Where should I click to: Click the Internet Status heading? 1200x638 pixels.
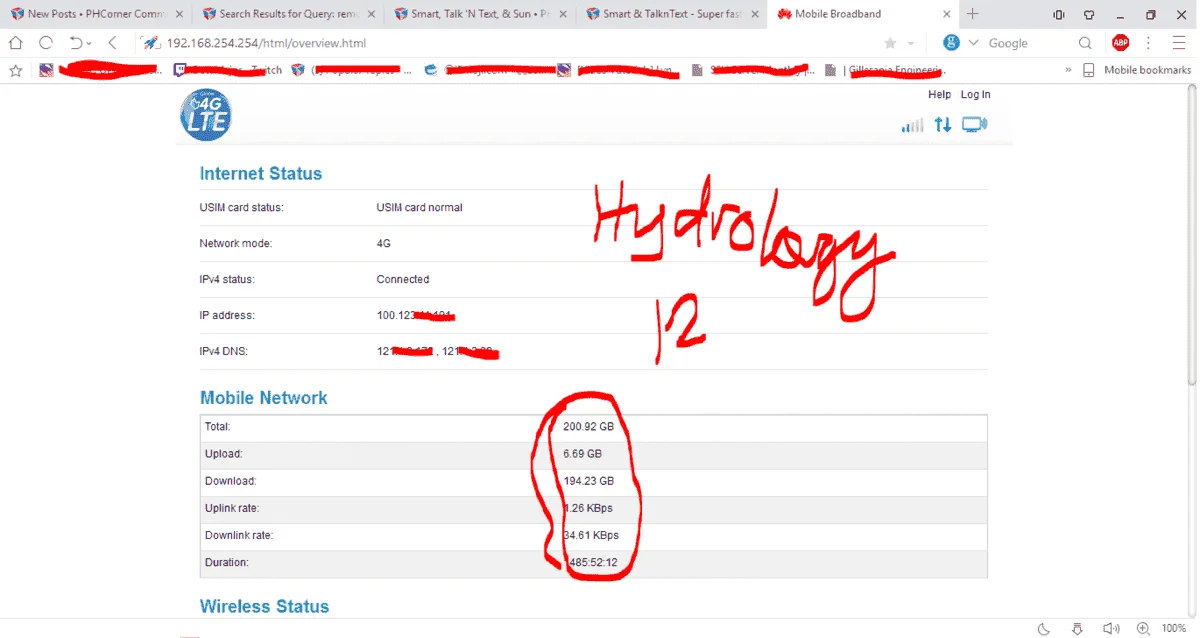pos(261,173)
